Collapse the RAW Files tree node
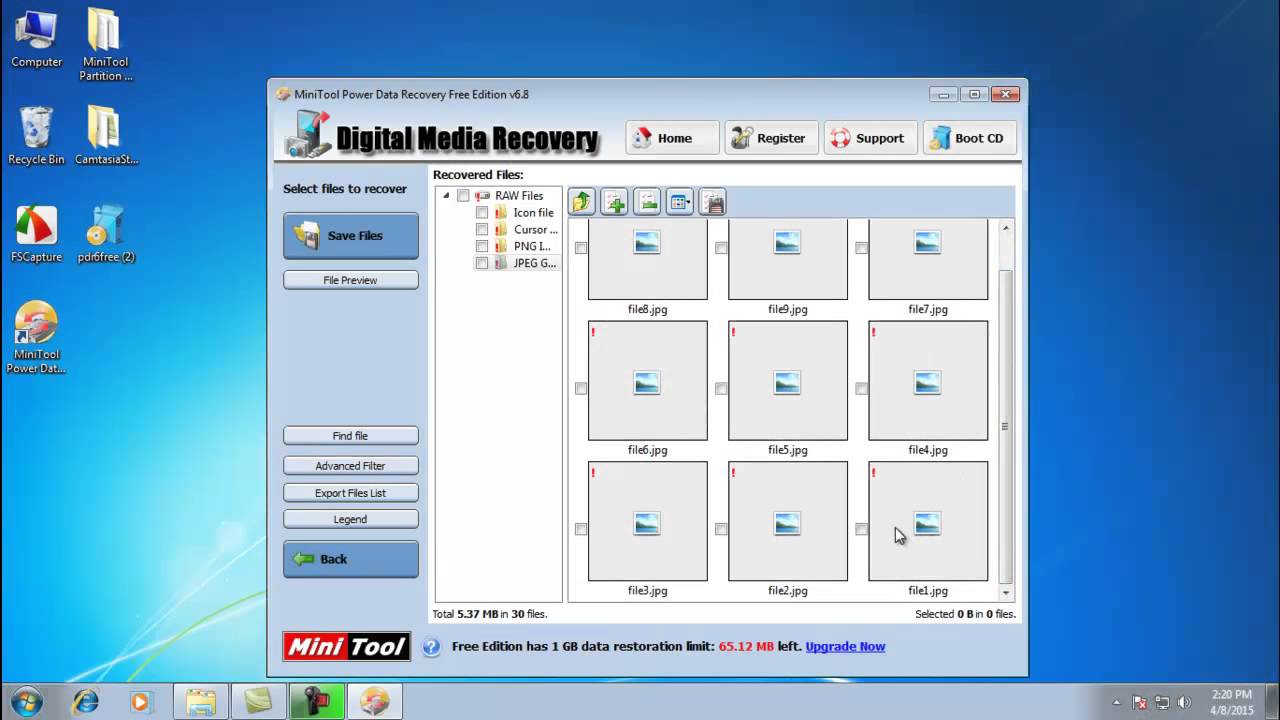1280x720 pixels. (x=446, y=196)
